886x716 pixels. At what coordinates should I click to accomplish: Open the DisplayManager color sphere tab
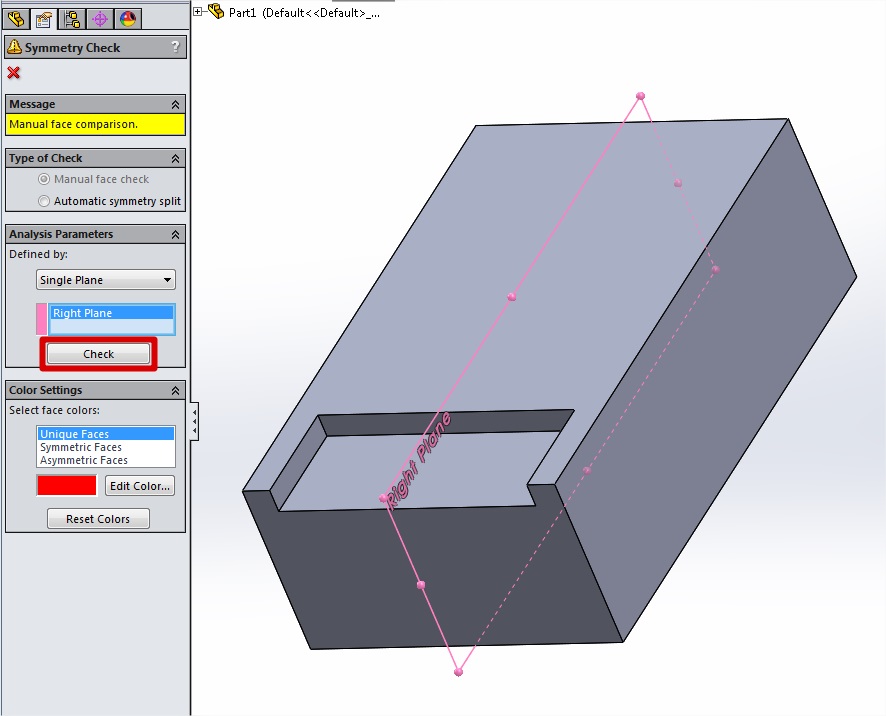(127, 18)
